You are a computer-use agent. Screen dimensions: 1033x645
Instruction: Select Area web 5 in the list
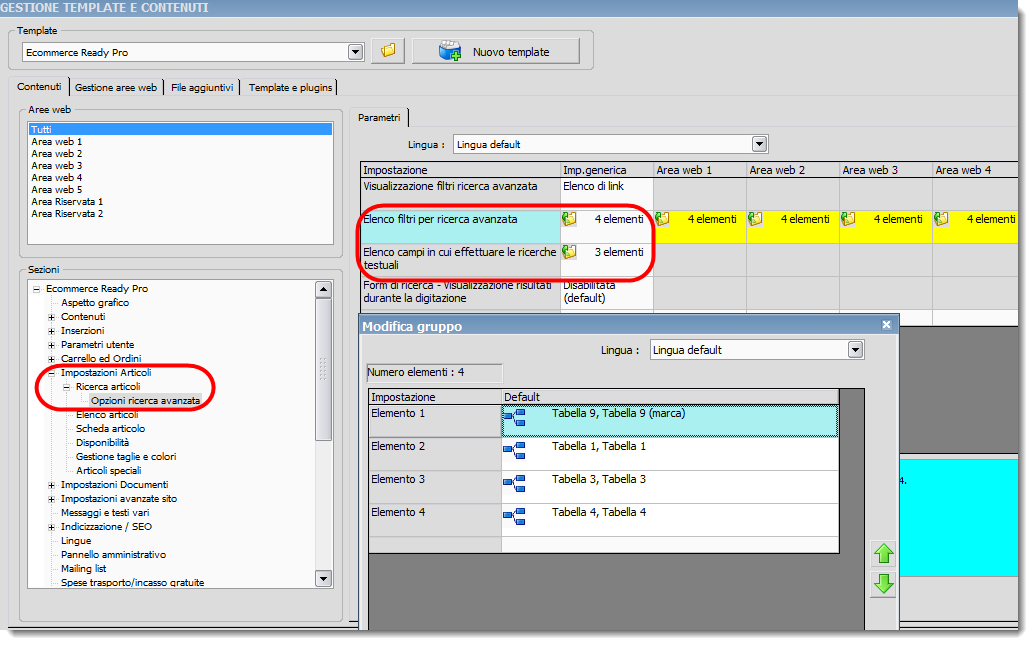[x=57, y=190]
